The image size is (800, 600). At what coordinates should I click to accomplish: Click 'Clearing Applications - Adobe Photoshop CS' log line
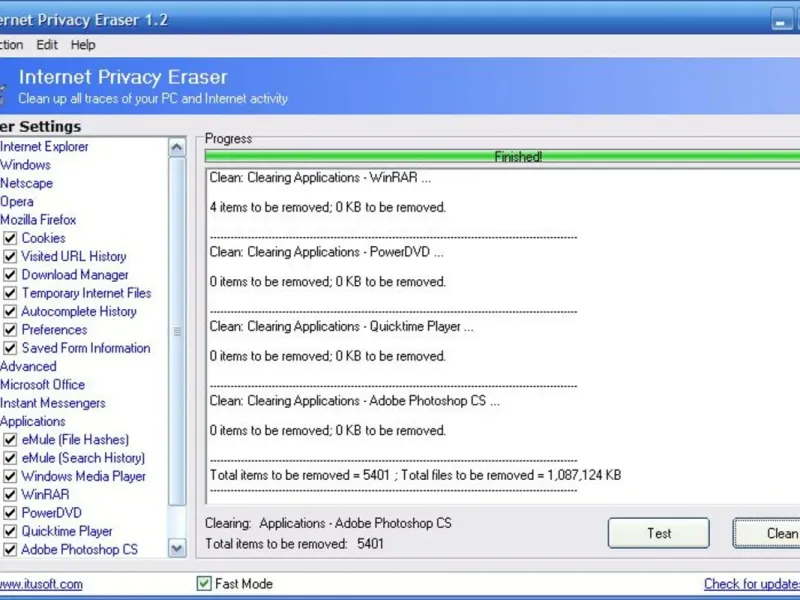point(355,401)
